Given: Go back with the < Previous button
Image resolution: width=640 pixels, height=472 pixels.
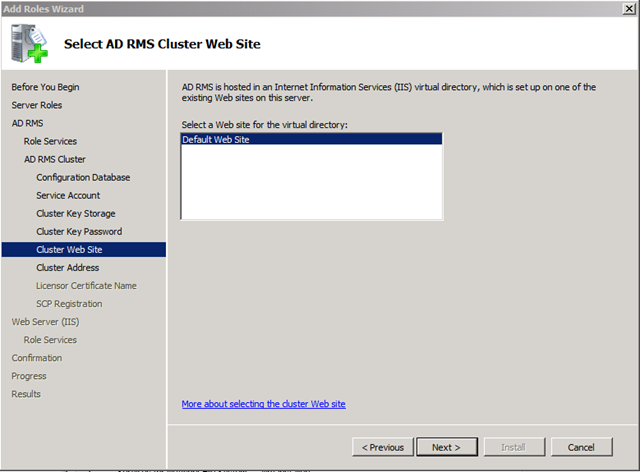Looking at the screenshot, I should [x=383, y=447].
